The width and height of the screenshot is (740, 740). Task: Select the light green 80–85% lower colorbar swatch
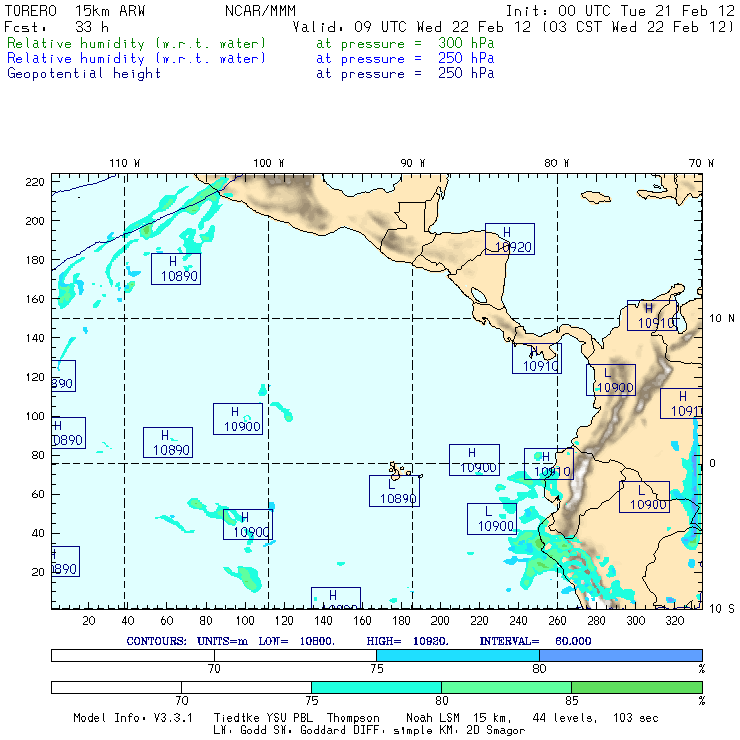click(x=506, y=687)
